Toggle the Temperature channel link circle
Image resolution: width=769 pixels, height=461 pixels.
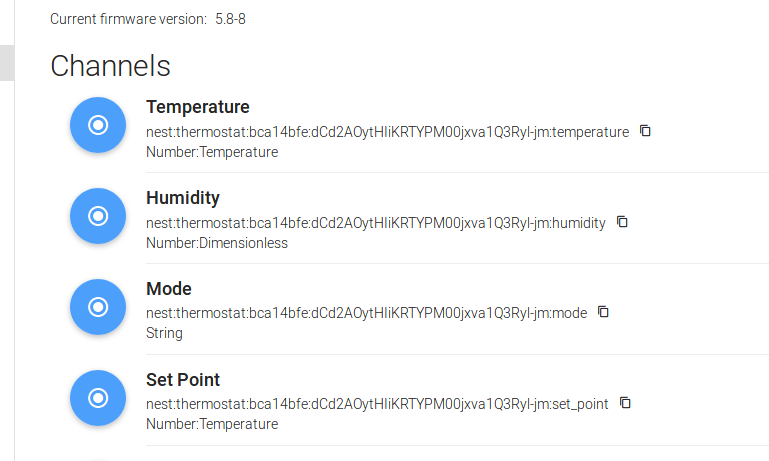pos(98,125)
